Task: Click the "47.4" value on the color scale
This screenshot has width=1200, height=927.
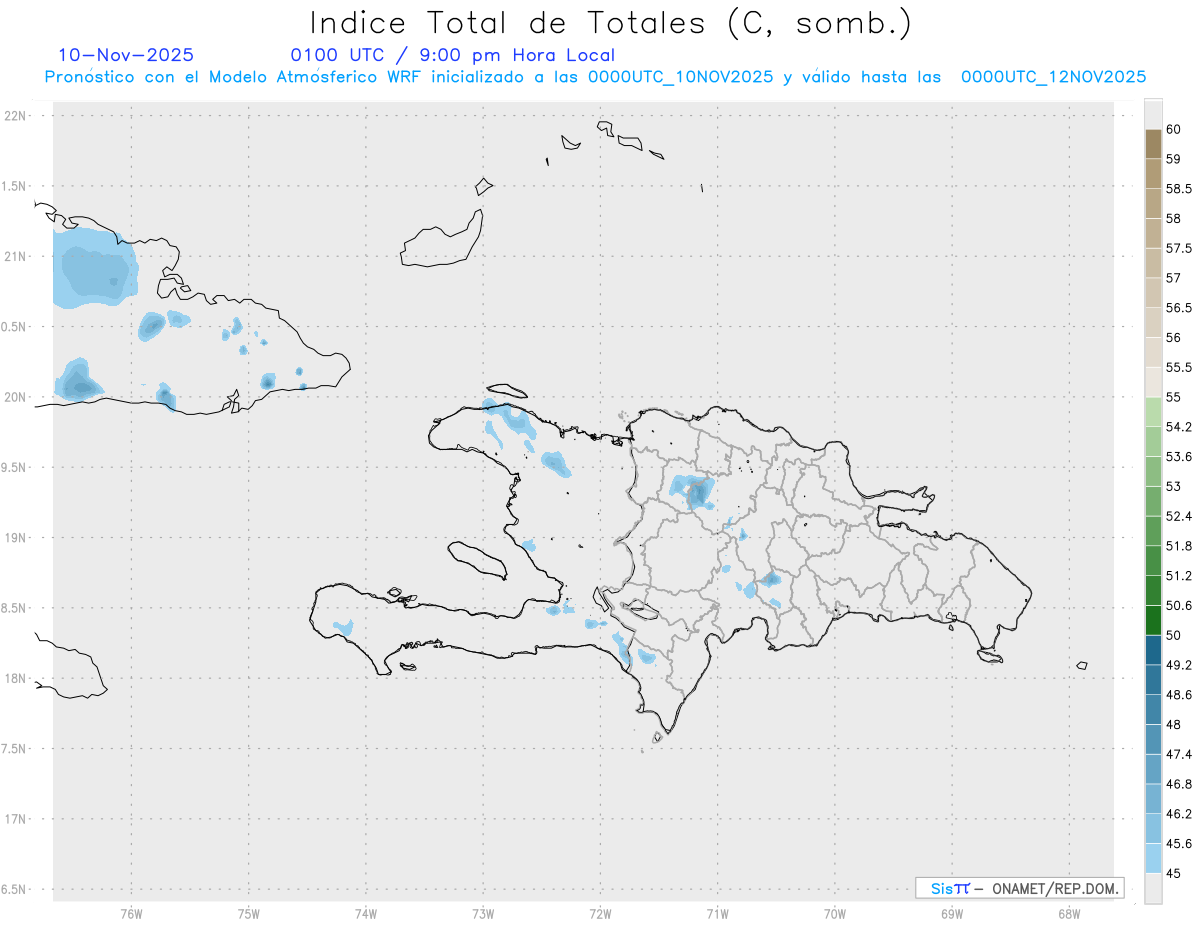Action: [1178, 754]
